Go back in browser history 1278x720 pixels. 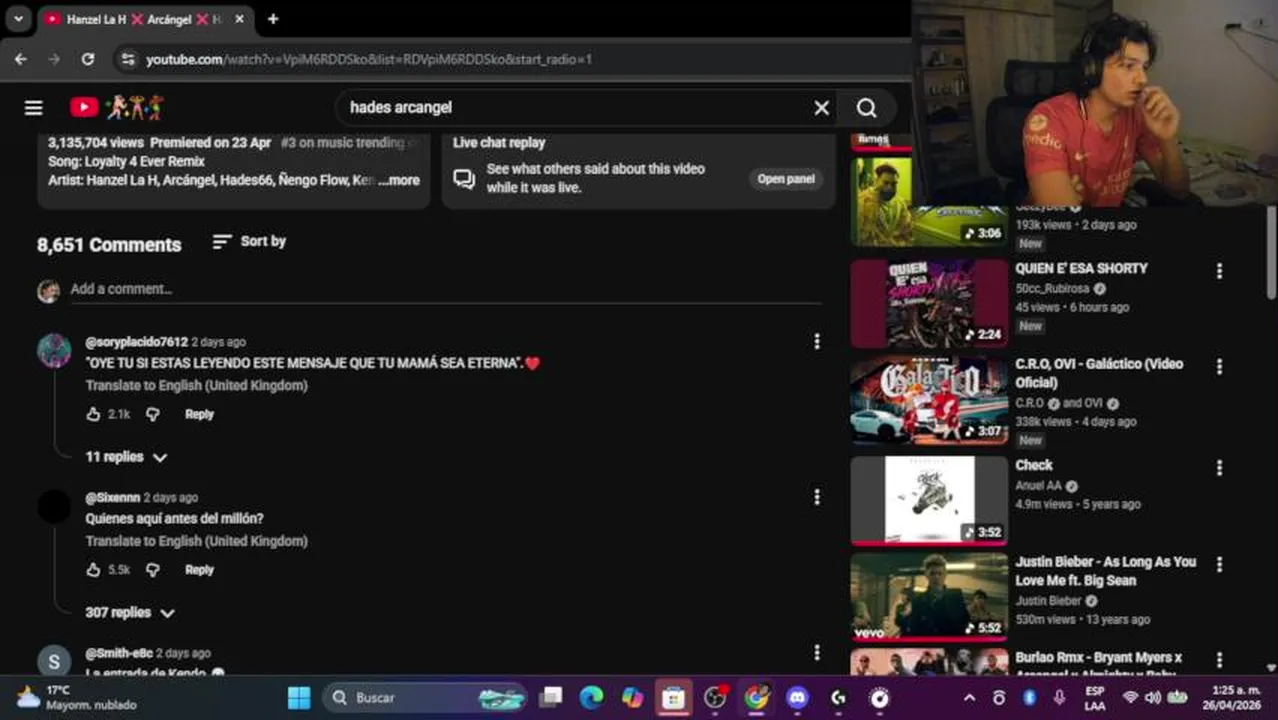tap(20, 59)
